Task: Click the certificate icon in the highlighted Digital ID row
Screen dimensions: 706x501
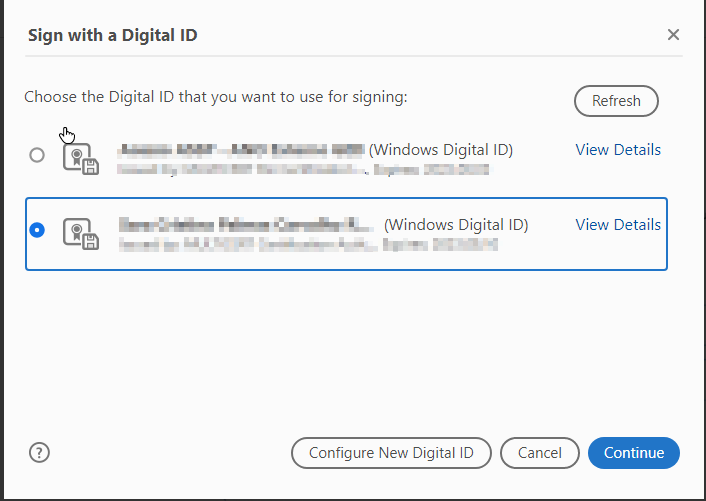Action: [x=81, y=234]
